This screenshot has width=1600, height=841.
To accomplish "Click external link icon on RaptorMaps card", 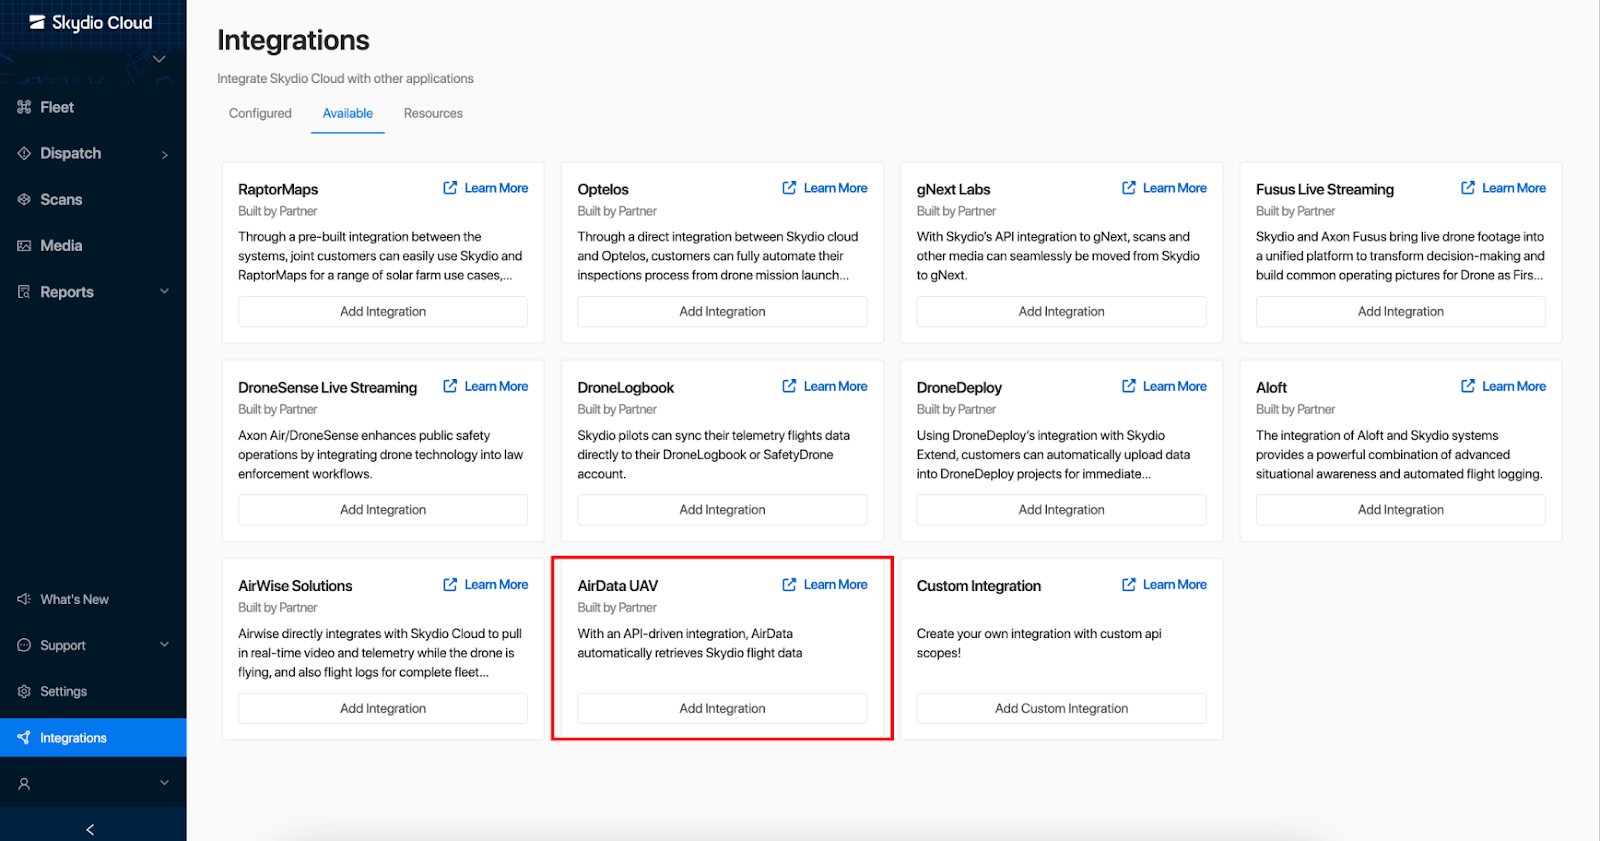I will click(450, 188).
